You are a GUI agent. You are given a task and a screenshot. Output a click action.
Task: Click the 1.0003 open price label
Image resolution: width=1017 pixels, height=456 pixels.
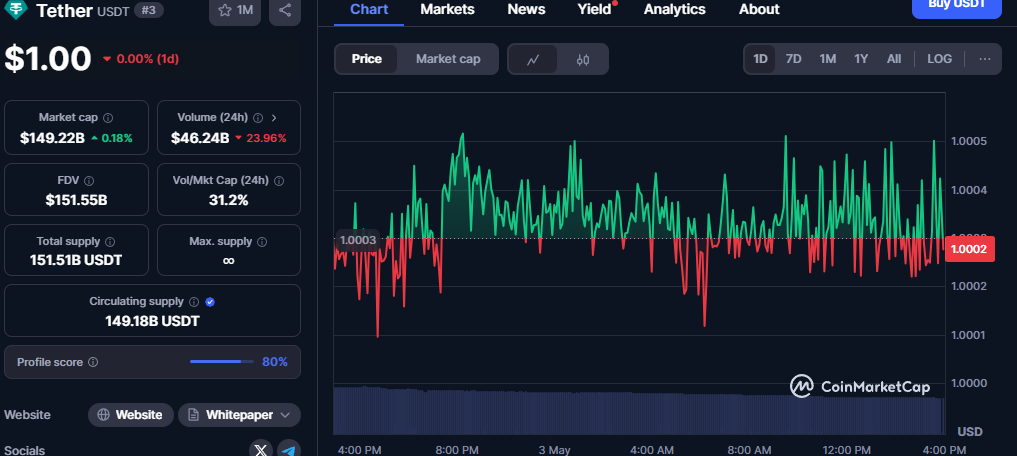[x=358, y=241]
